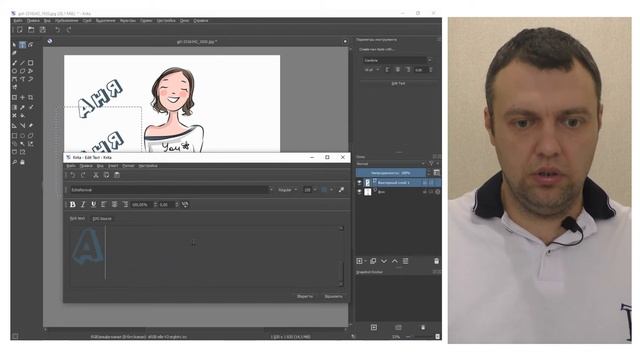640x360 pixels.
Task: Select the crop tool in toolbox
Action: point(31,98)
